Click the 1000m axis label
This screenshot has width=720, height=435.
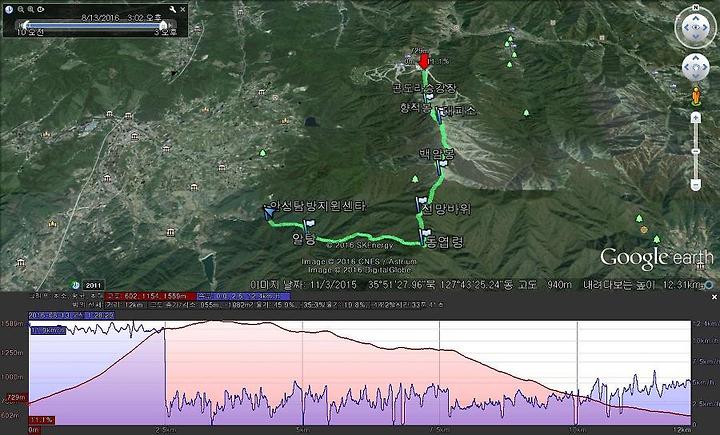(x=12, y=376)
